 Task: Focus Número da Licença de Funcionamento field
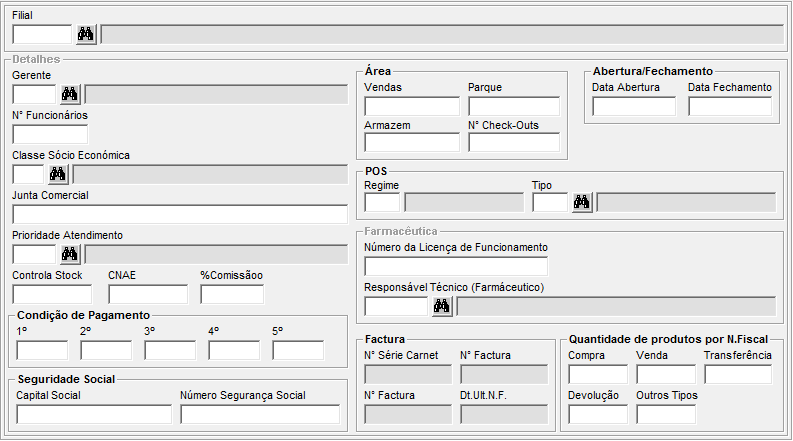click(x=456, y=266)
